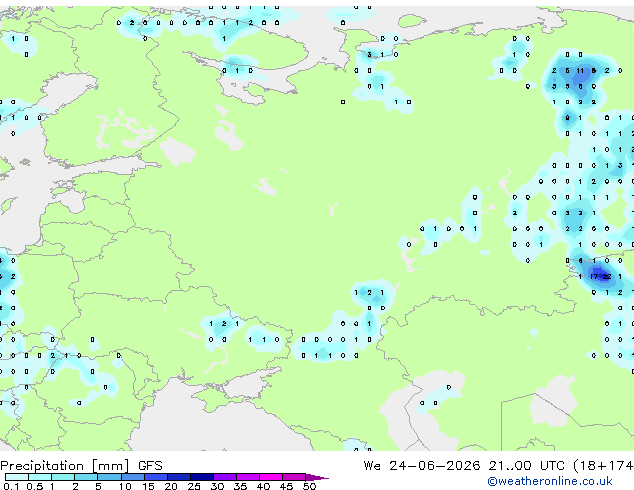634x490 pixels.
Task: Click the "30" legend scale label
Action: 218,486
